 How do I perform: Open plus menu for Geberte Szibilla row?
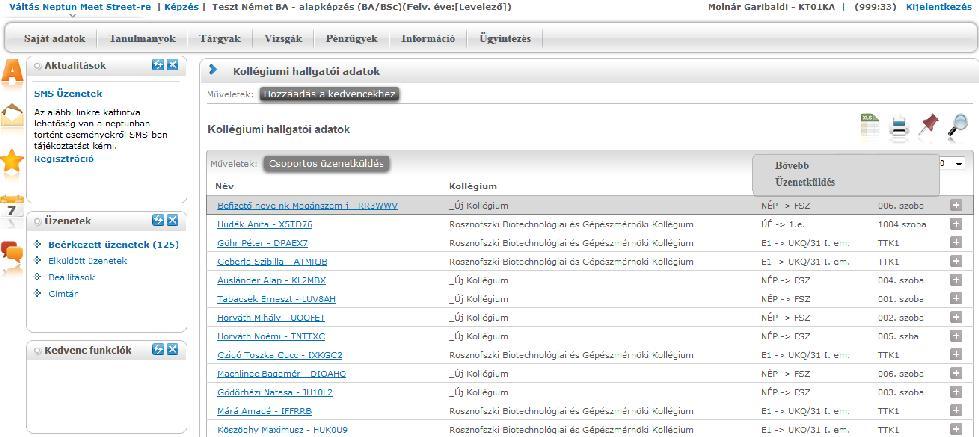click(955, 262)
